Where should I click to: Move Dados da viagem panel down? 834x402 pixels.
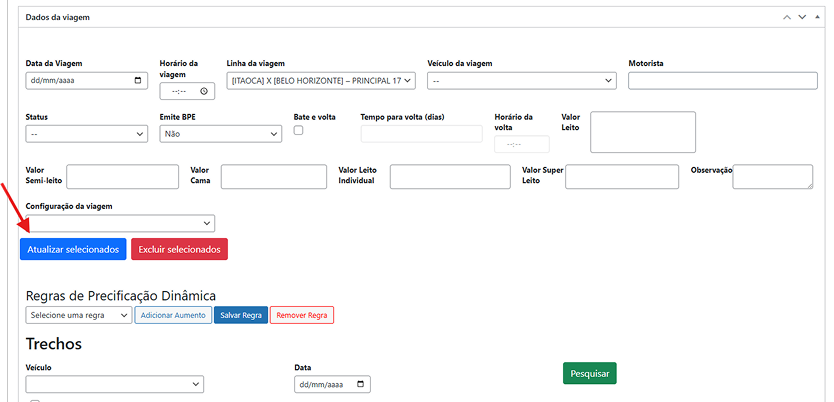(802, 17)
